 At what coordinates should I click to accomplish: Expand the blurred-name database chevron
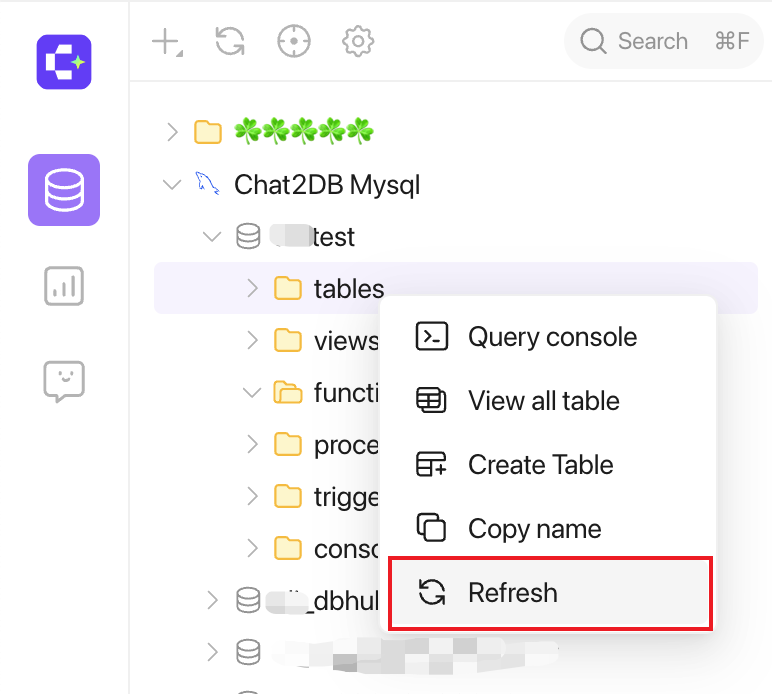(212, 652)
